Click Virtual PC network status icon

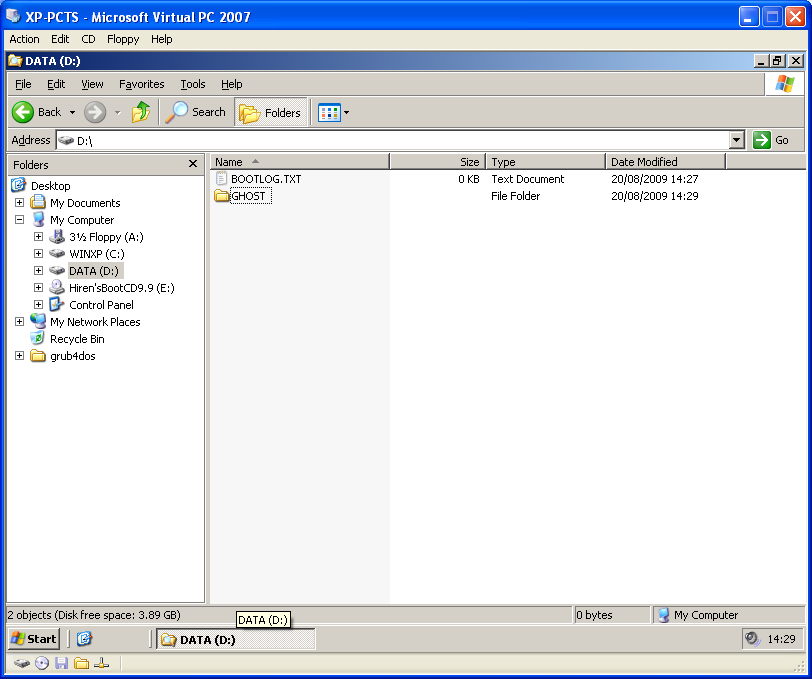102,663
